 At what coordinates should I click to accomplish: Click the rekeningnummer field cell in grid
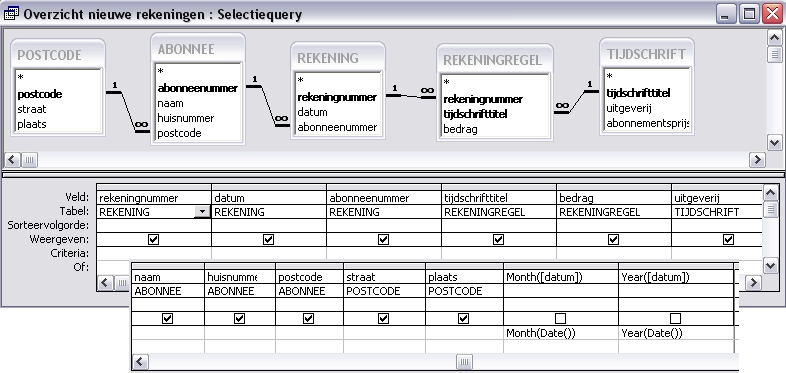[153, 198]
